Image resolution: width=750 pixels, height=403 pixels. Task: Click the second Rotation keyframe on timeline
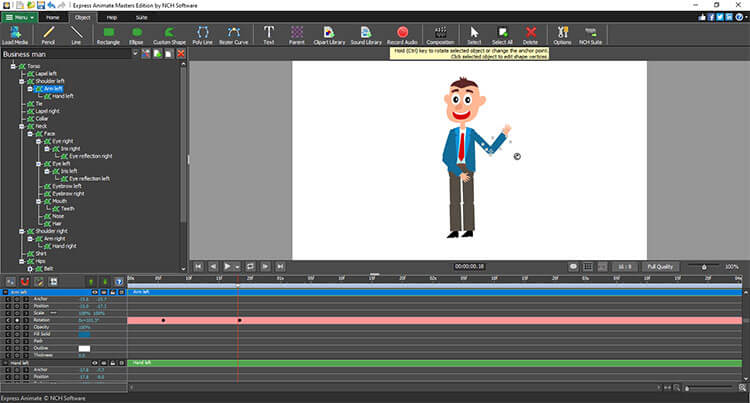239,320
